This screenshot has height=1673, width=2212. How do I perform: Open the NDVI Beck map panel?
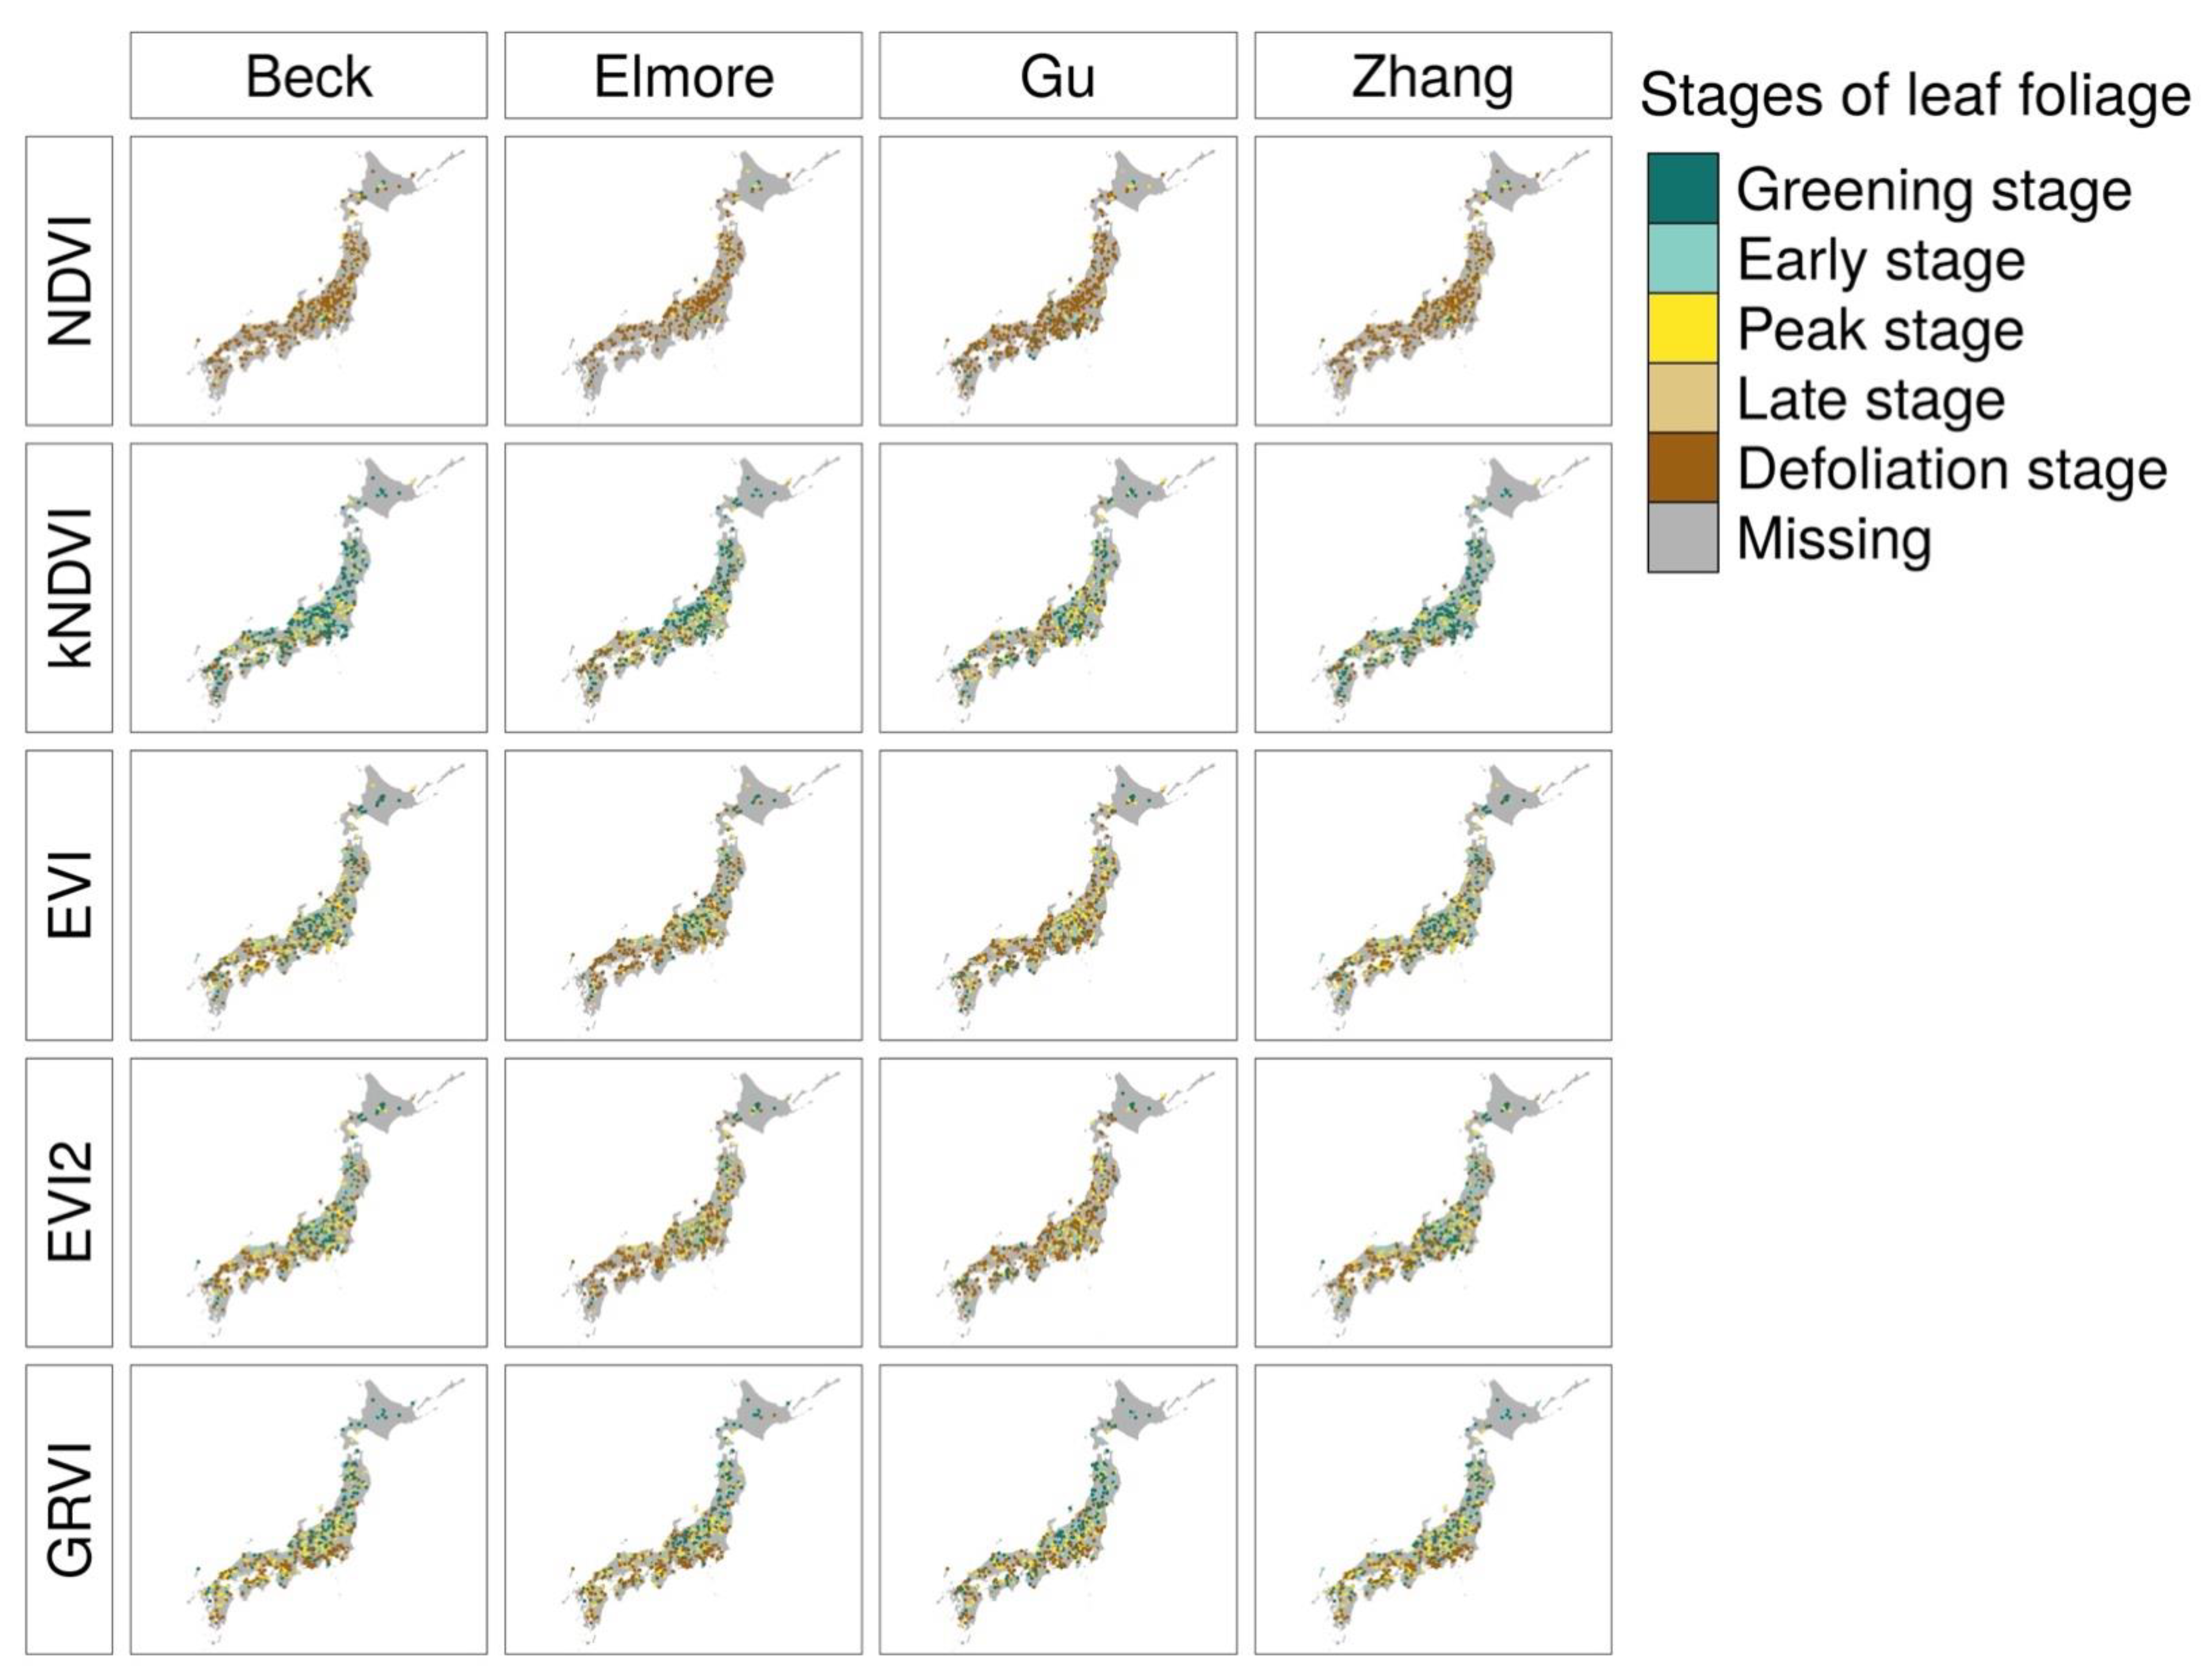(x=308, y=281)
